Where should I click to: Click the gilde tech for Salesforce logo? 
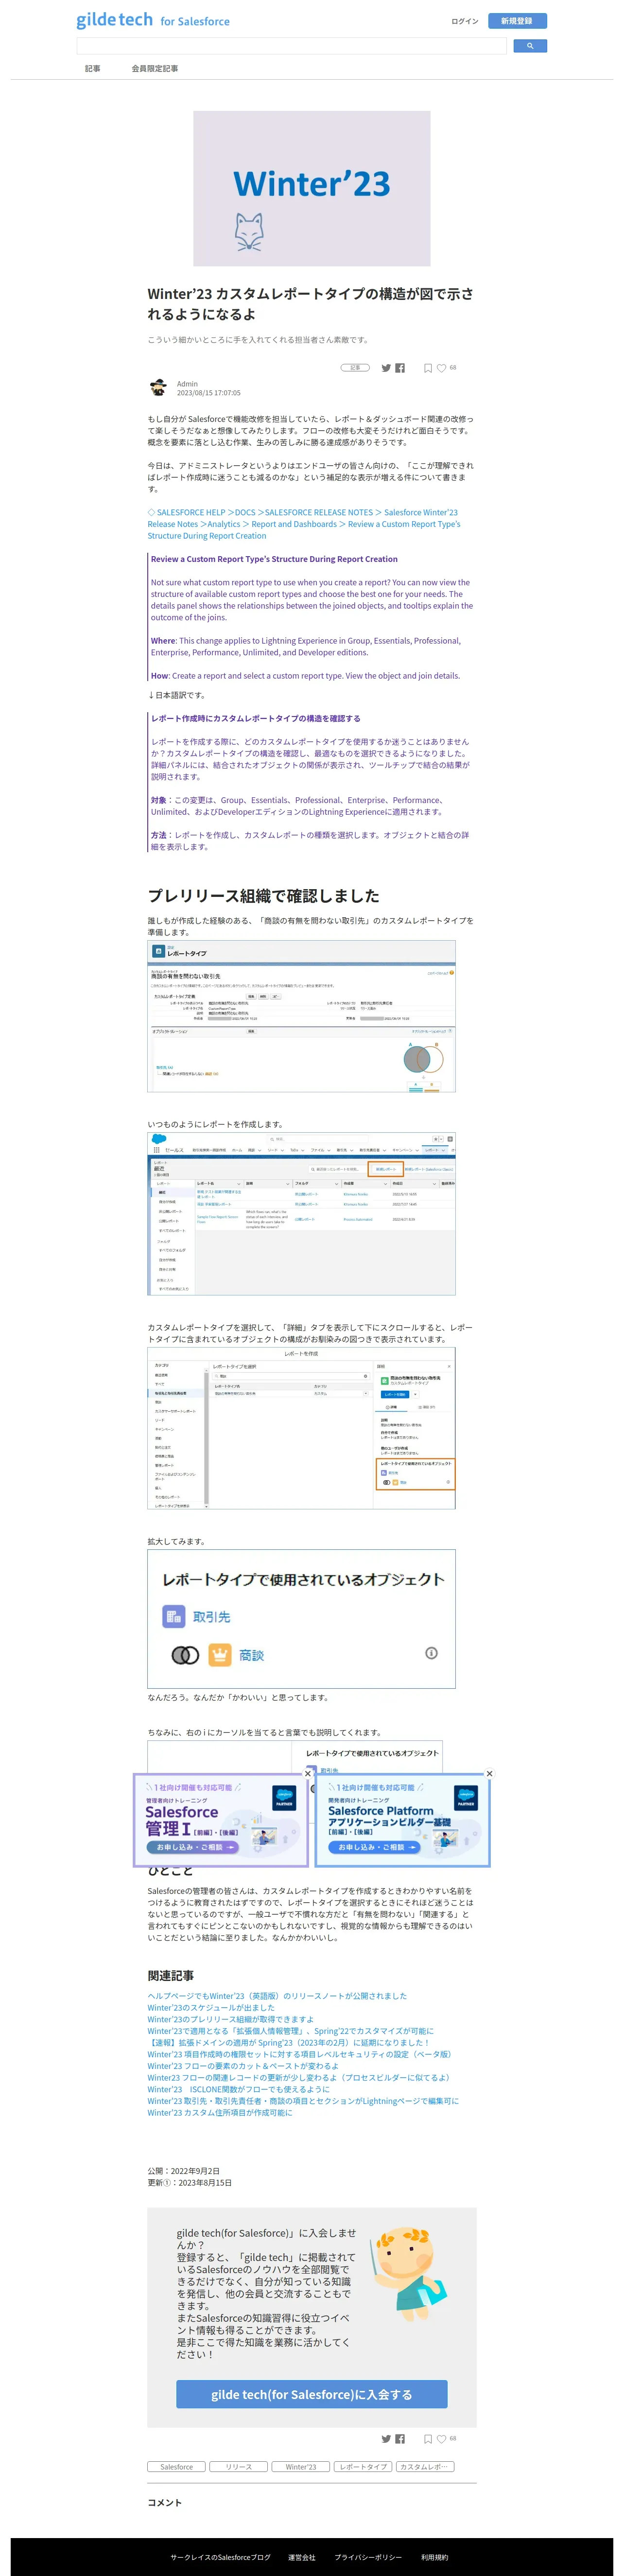pyautogui.click(x=153, y=20)
